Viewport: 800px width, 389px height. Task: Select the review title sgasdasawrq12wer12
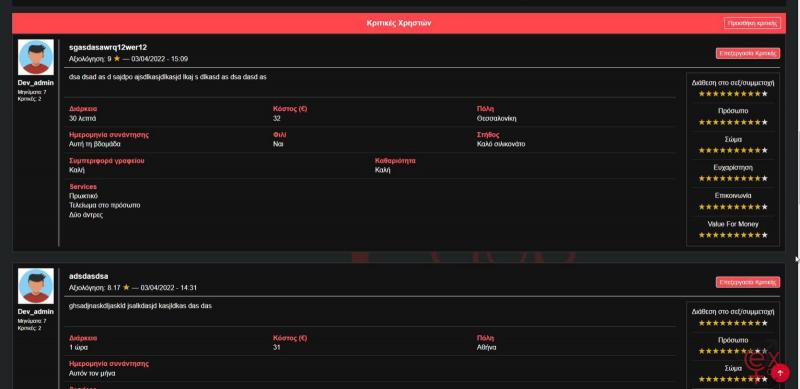click(x=108, y=47)
